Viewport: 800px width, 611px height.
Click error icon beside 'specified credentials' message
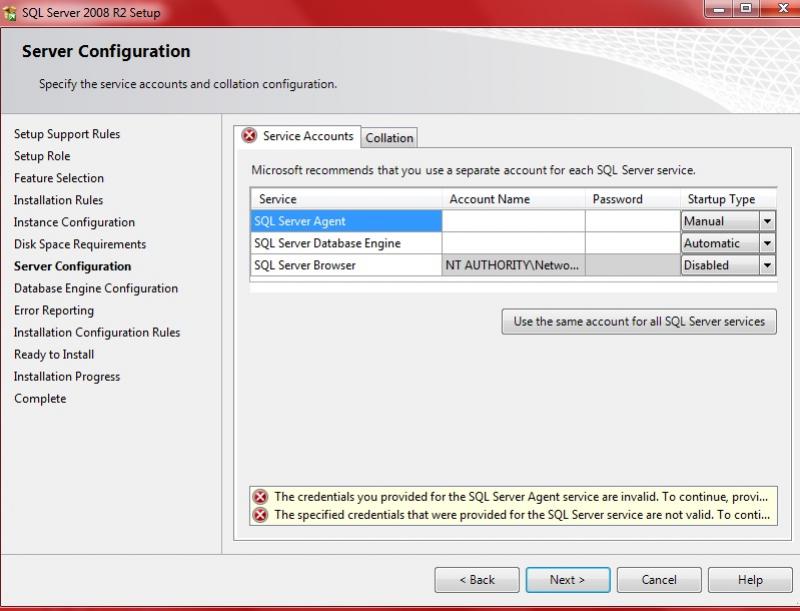click(260, 515)
